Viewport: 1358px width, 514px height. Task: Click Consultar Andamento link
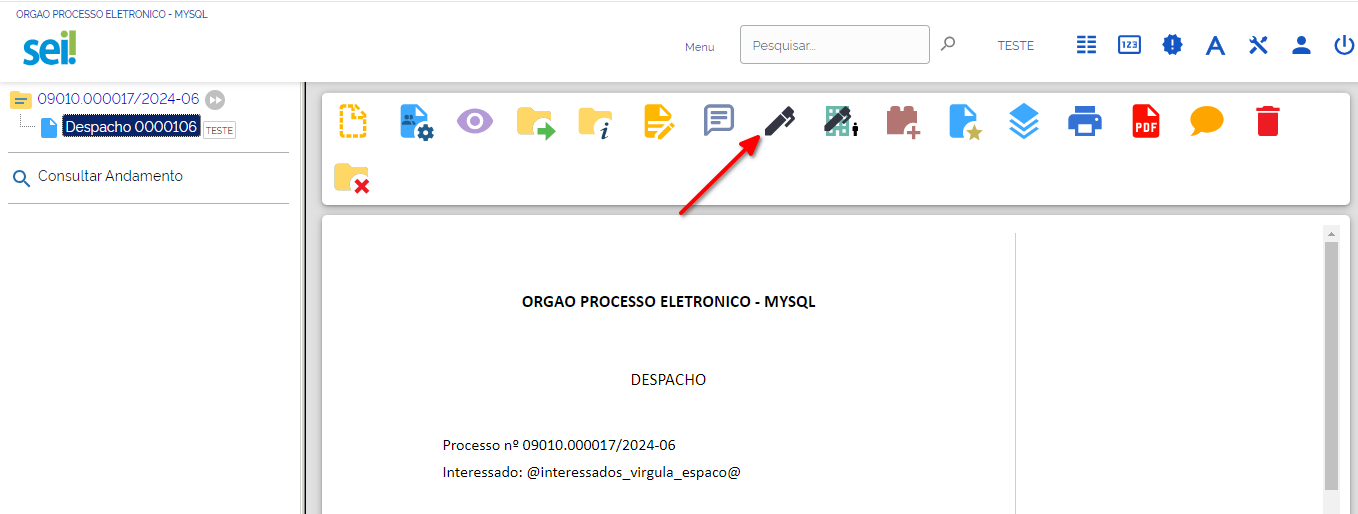pyautogui.click(x=110, y=176)
